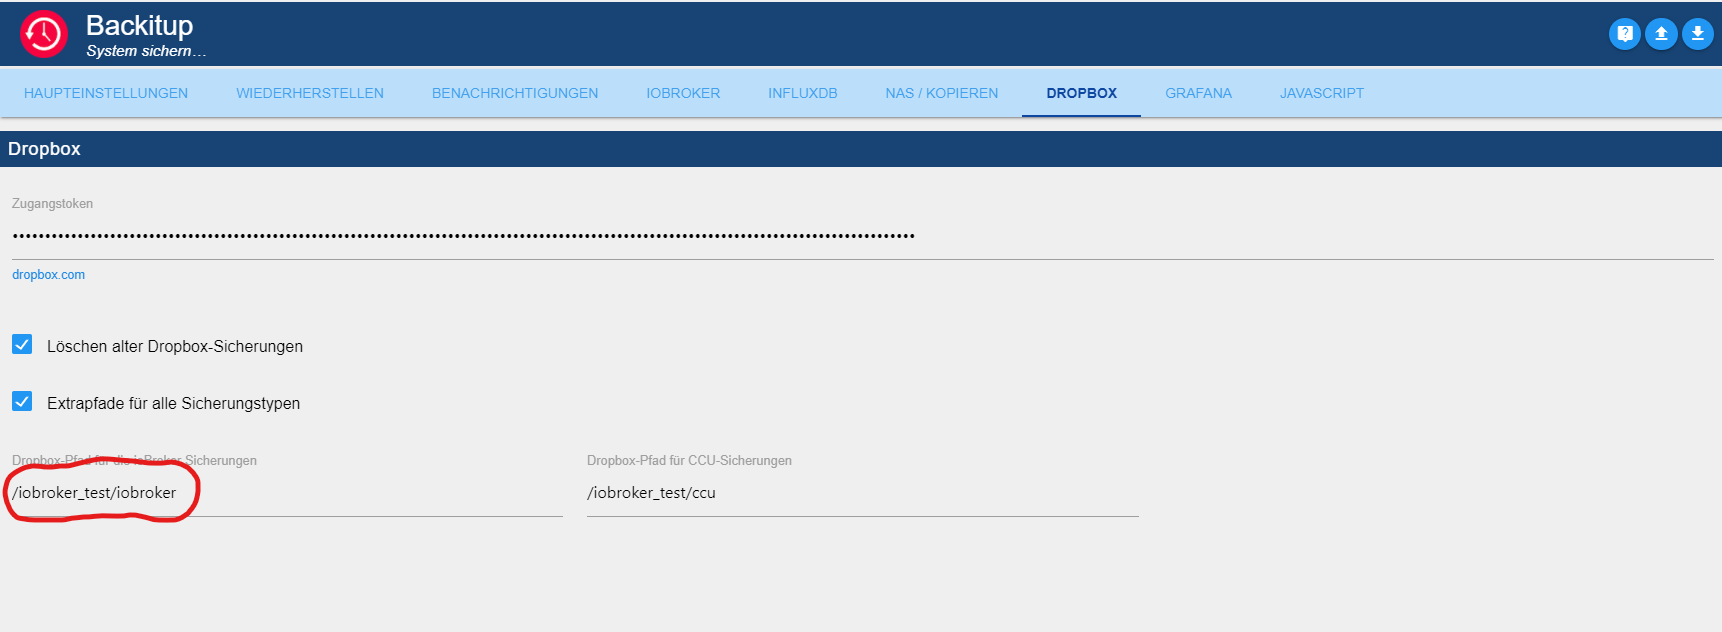Toggle Löschen alter Dropbox-Sicherungen checkbox

(x=22, y=344)
